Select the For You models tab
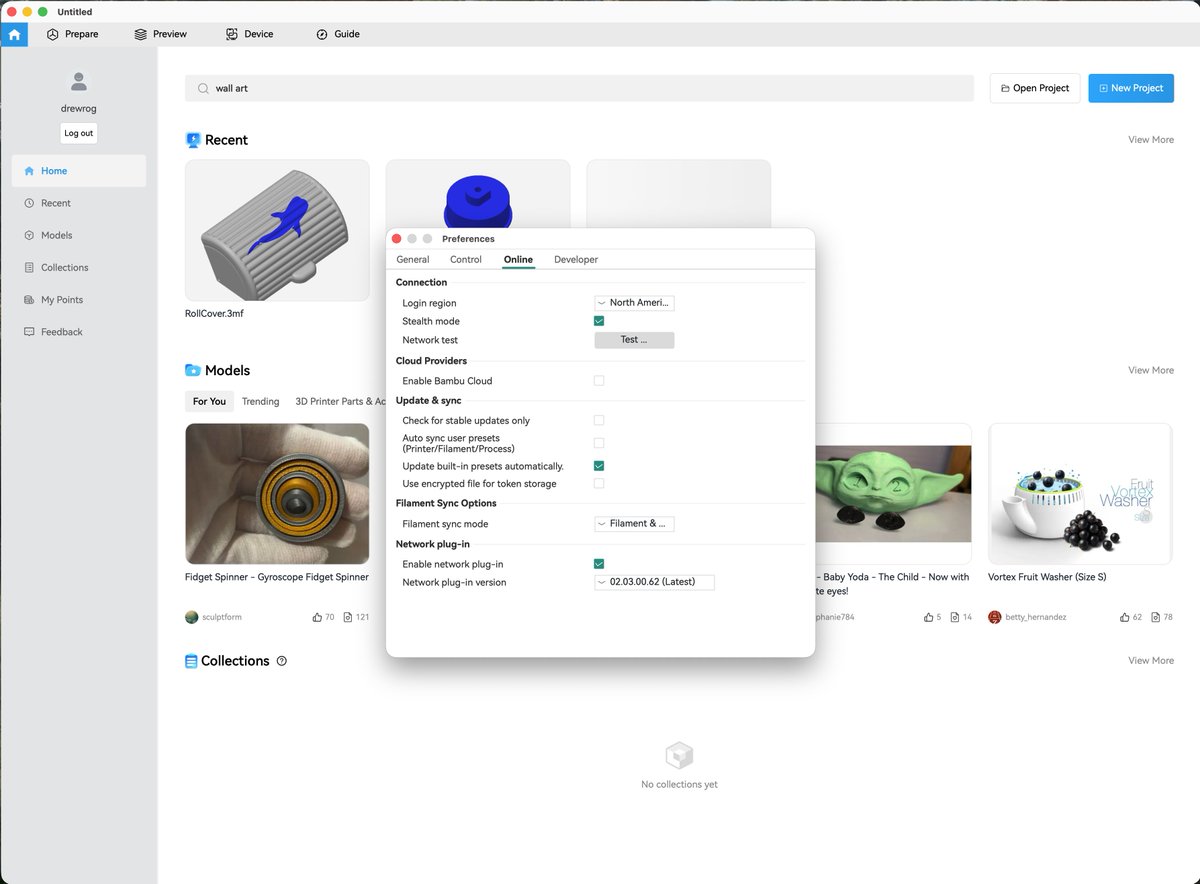Screen dimensions: 1200x884 pyautogui.click(x=209, y=401)
